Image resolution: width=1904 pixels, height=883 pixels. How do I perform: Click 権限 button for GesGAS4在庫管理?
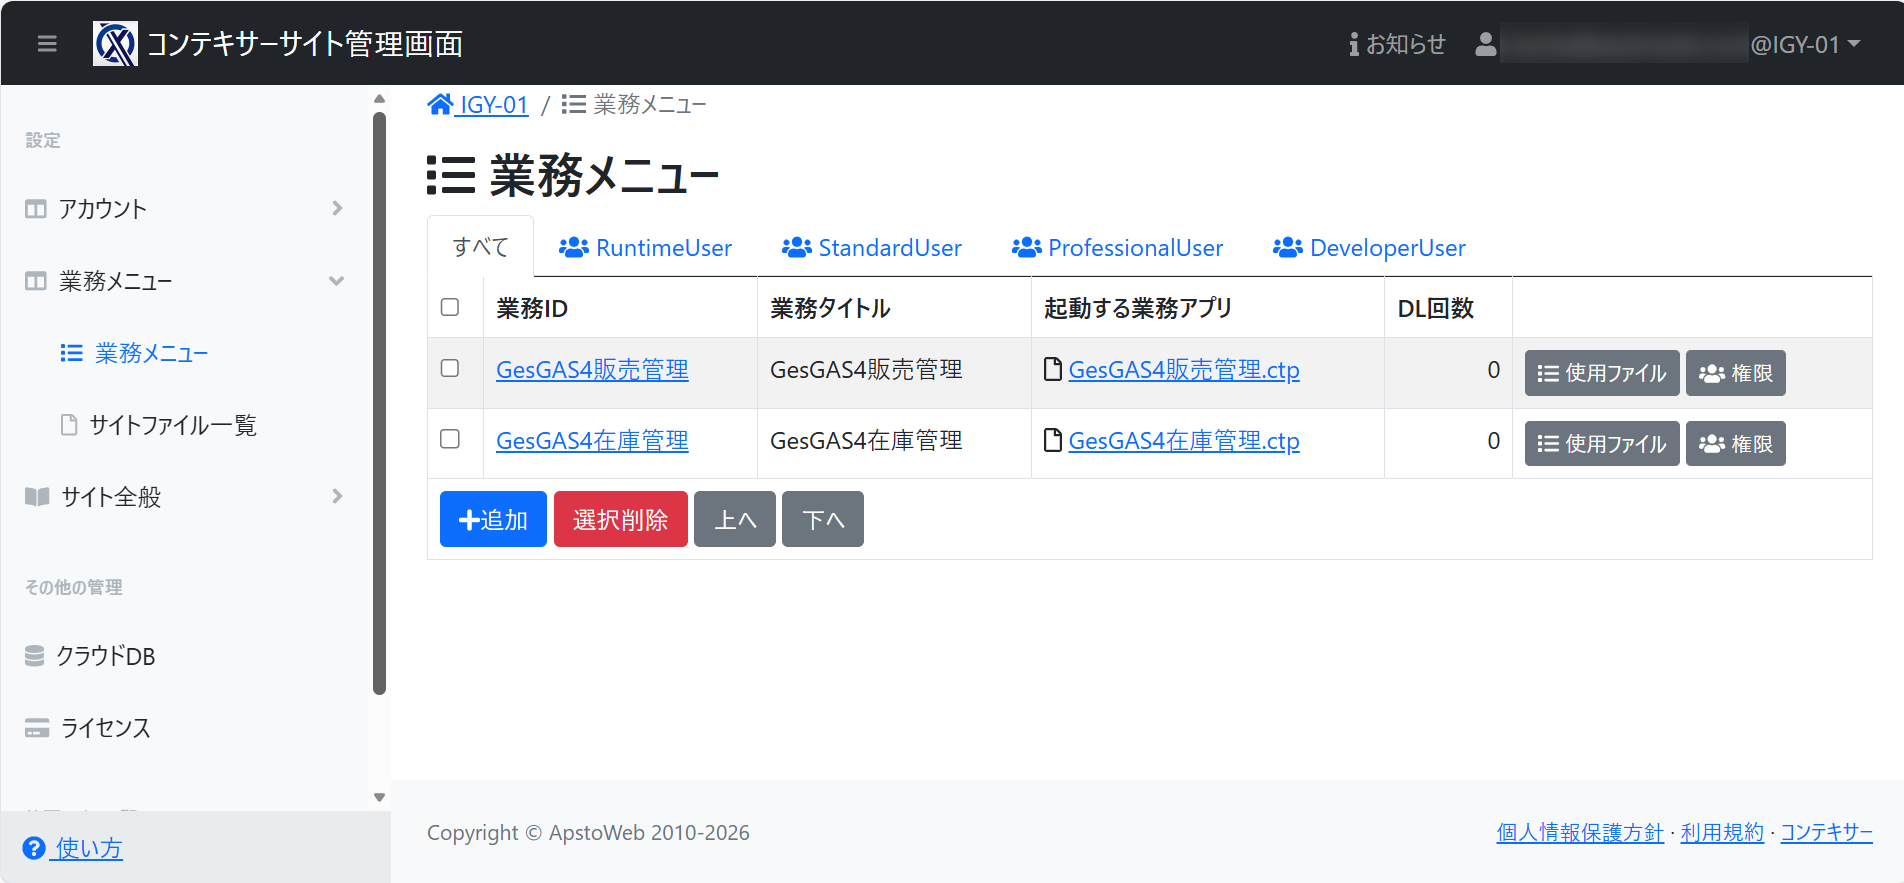click(1735, 444)
